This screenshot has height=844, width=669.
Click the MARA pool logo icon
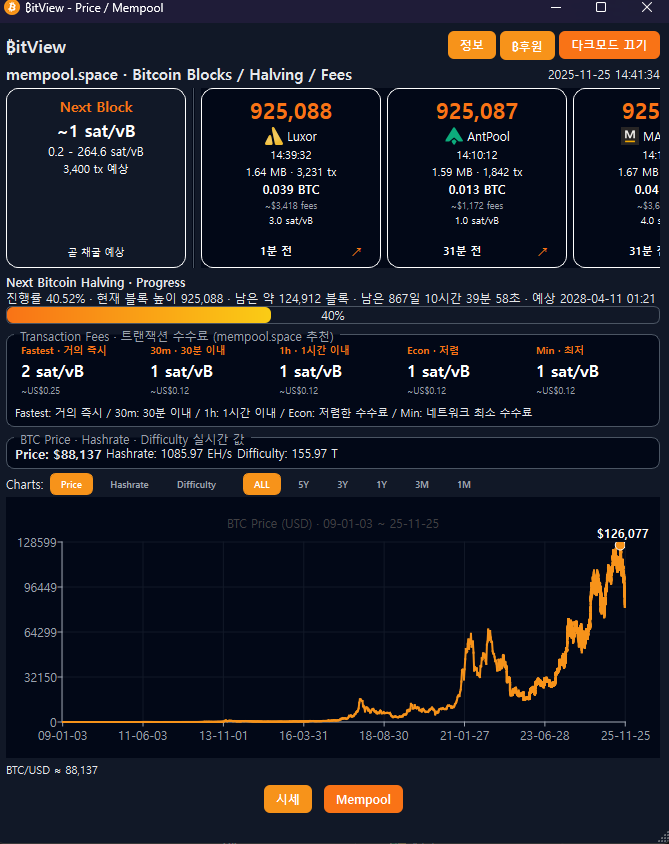(629, 136)
